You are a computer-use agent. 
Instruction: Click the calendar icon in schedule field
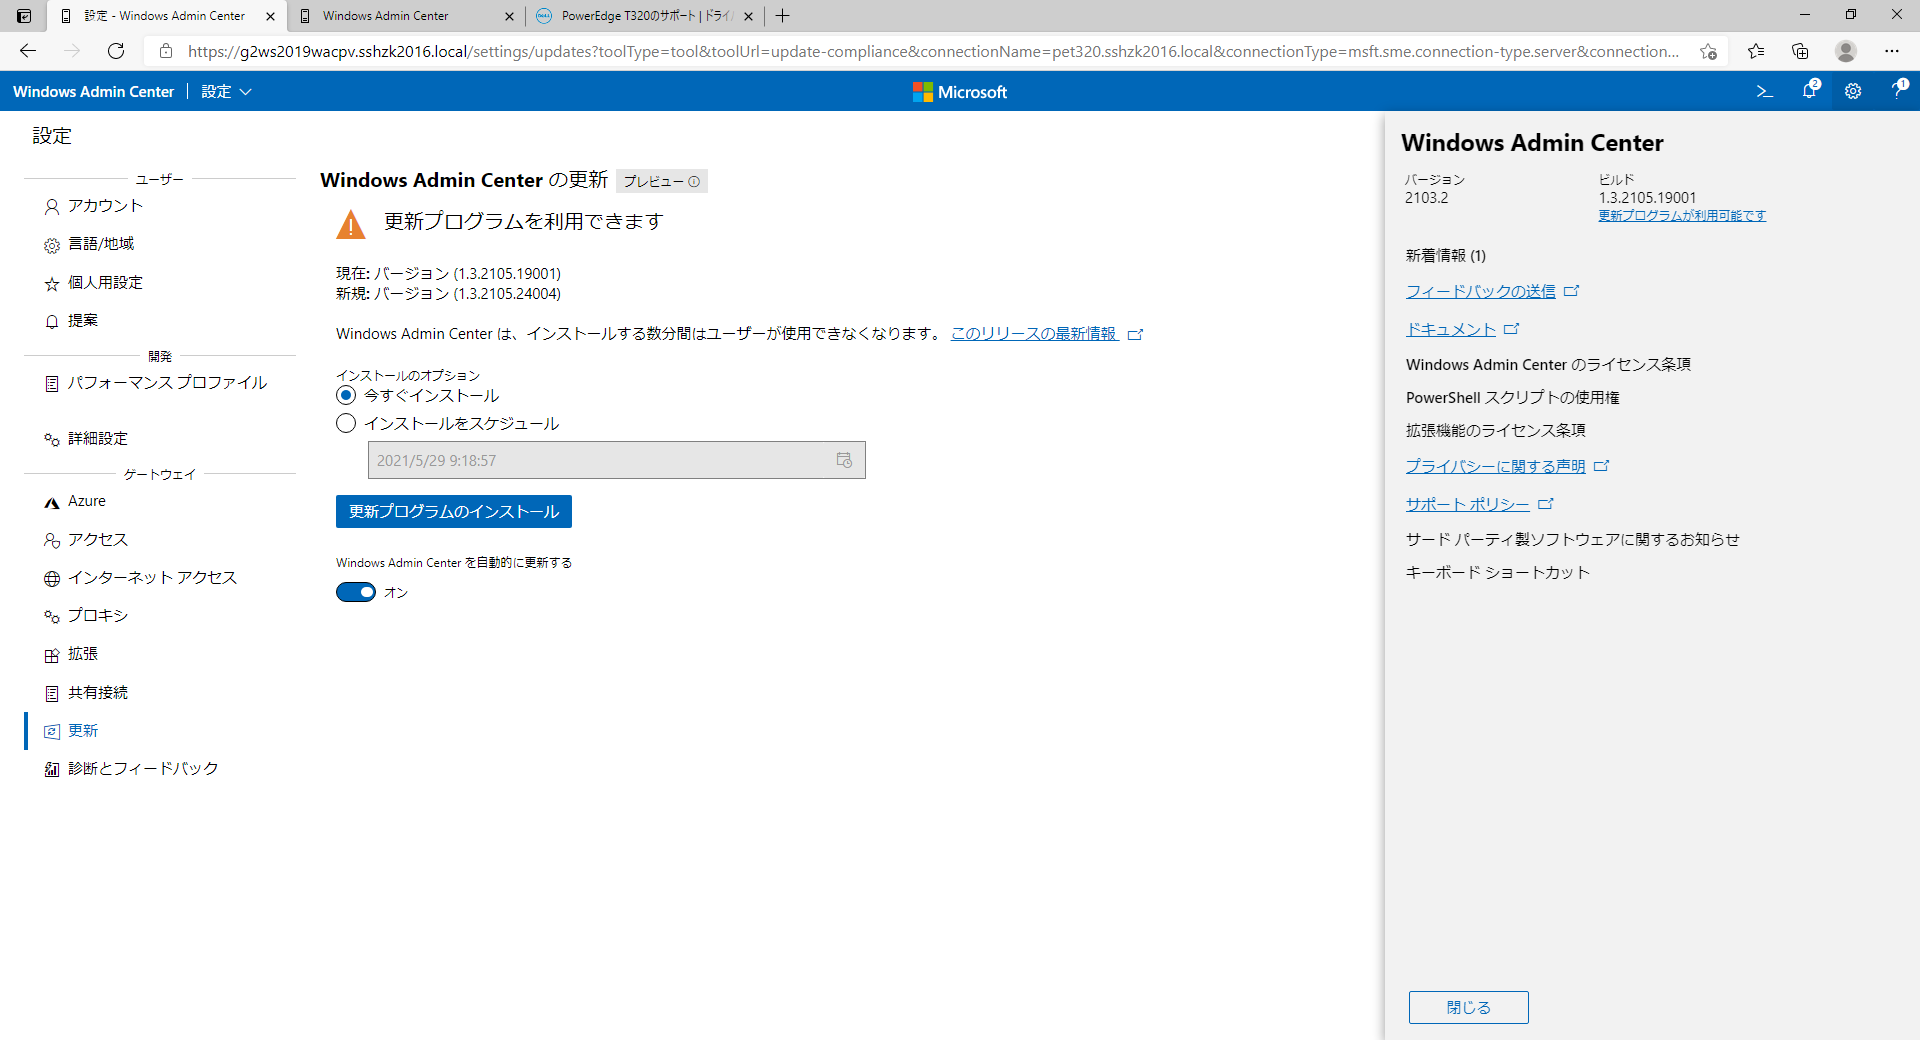844,460
